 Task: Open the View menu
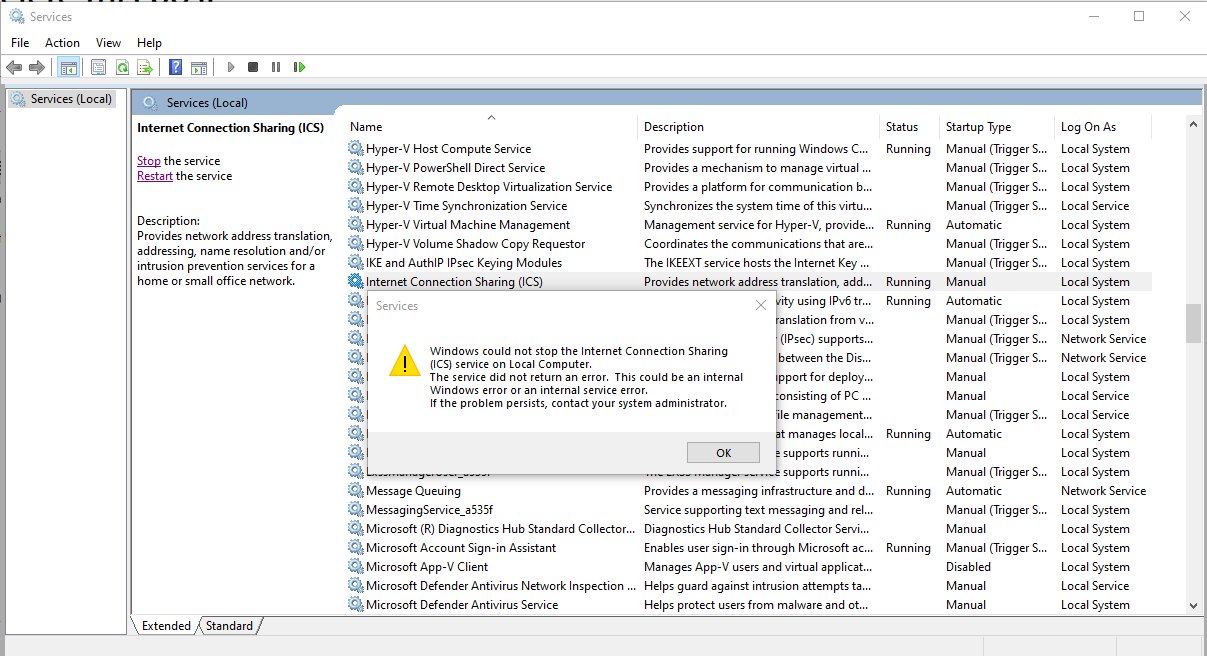click(x=108, y=42)
